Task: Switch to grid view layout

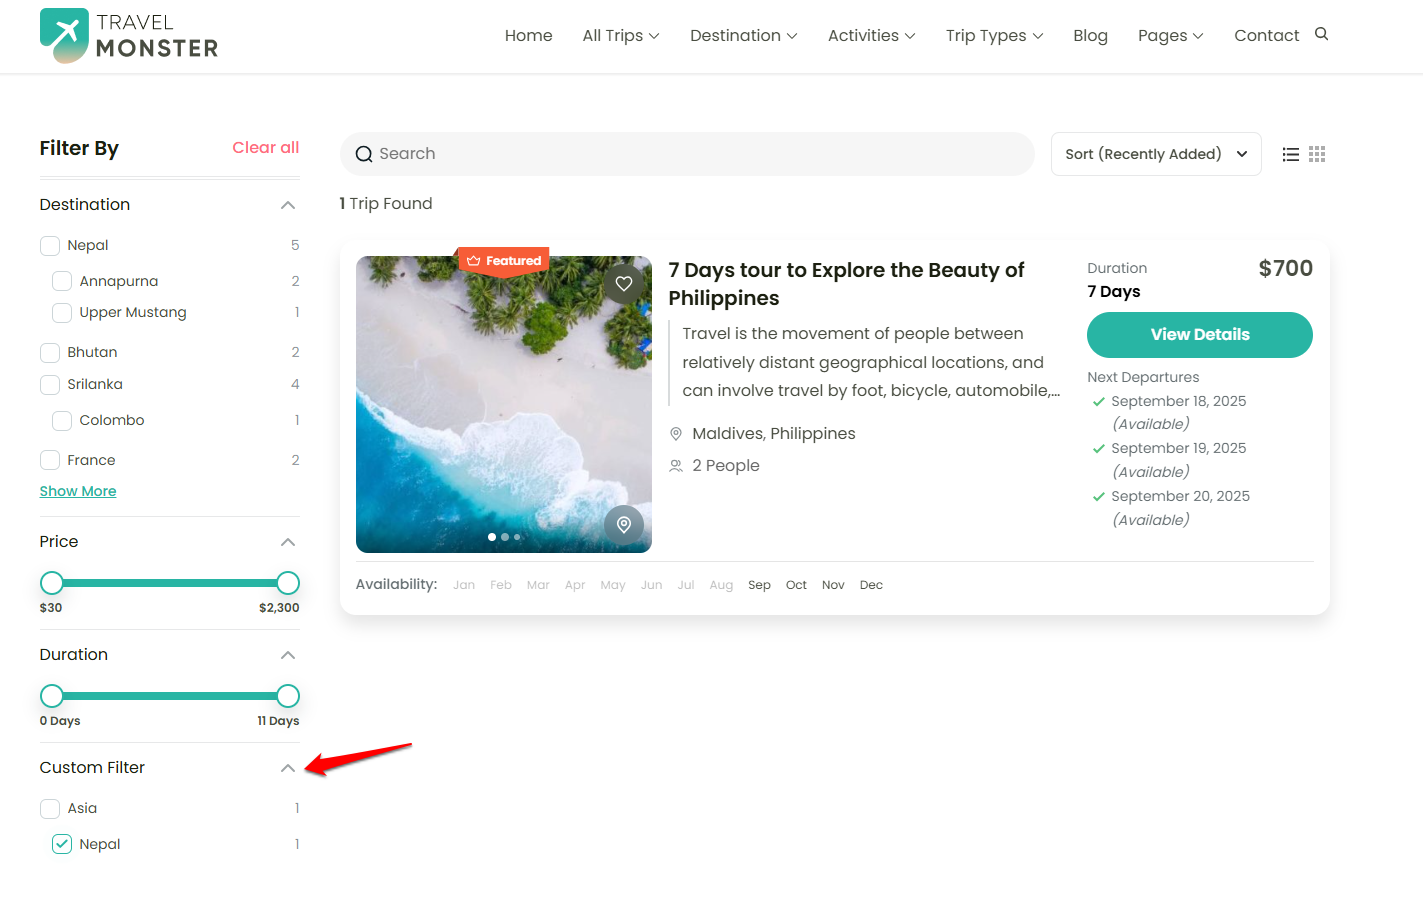Action: click(x=1316, y=154)
